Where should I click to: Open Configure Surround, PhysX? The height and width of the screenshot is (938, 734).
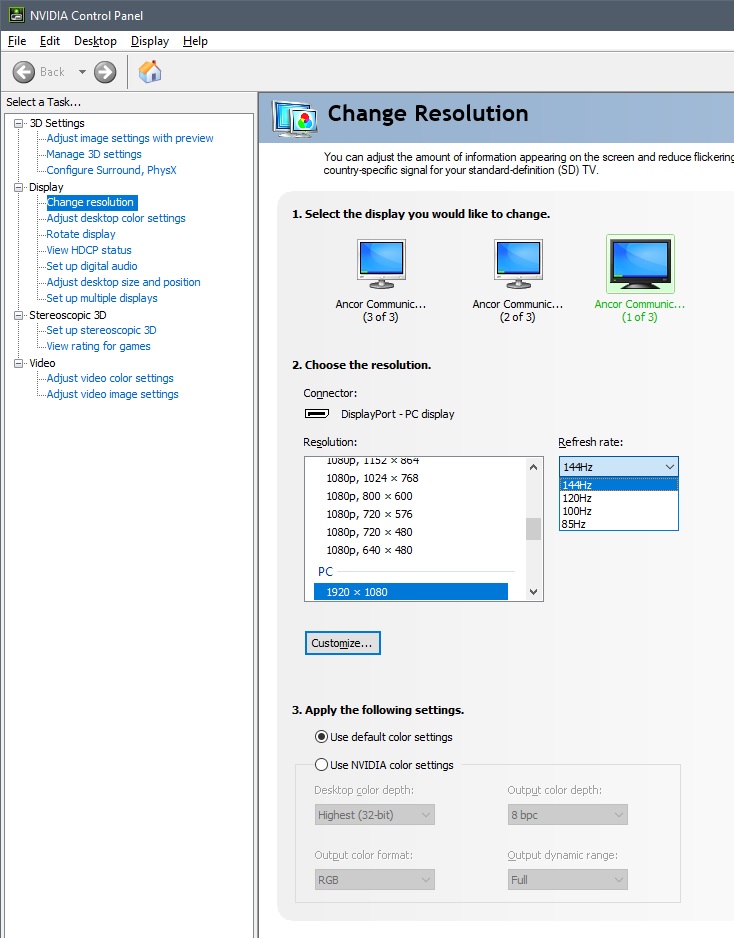(x=111, y=170)
